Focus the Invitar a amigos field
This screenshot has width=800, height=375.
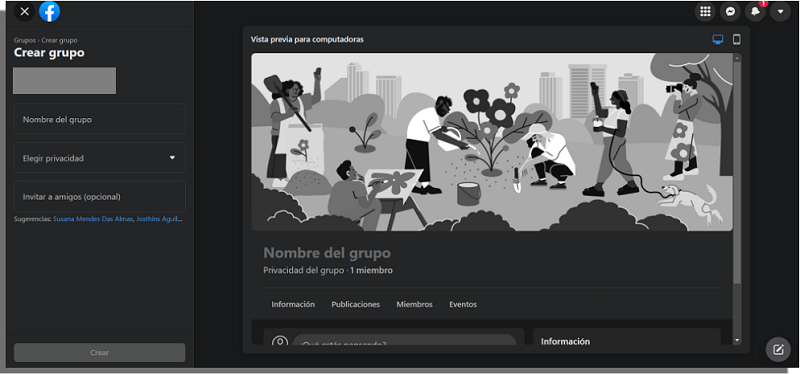point(99,196)
